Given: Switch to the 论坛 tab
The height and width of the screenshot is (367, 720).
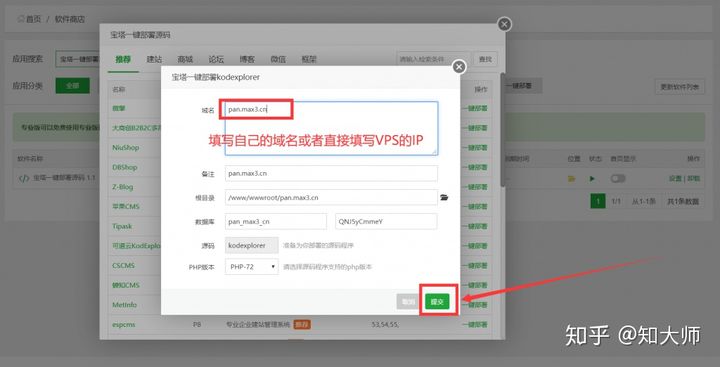Looking at the screenshot, I should 216,59.
